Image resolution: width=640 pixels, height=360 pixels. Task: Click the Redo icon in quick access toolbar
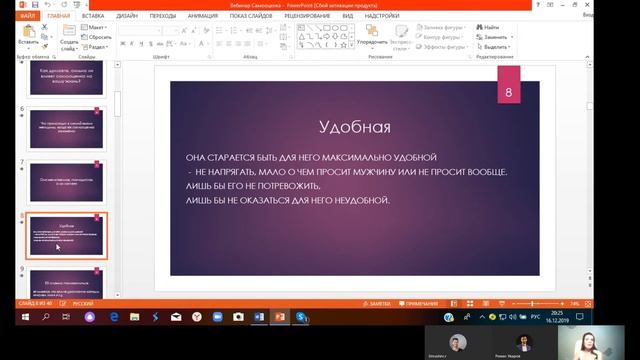pyautogui.click(x=64, y=5)
